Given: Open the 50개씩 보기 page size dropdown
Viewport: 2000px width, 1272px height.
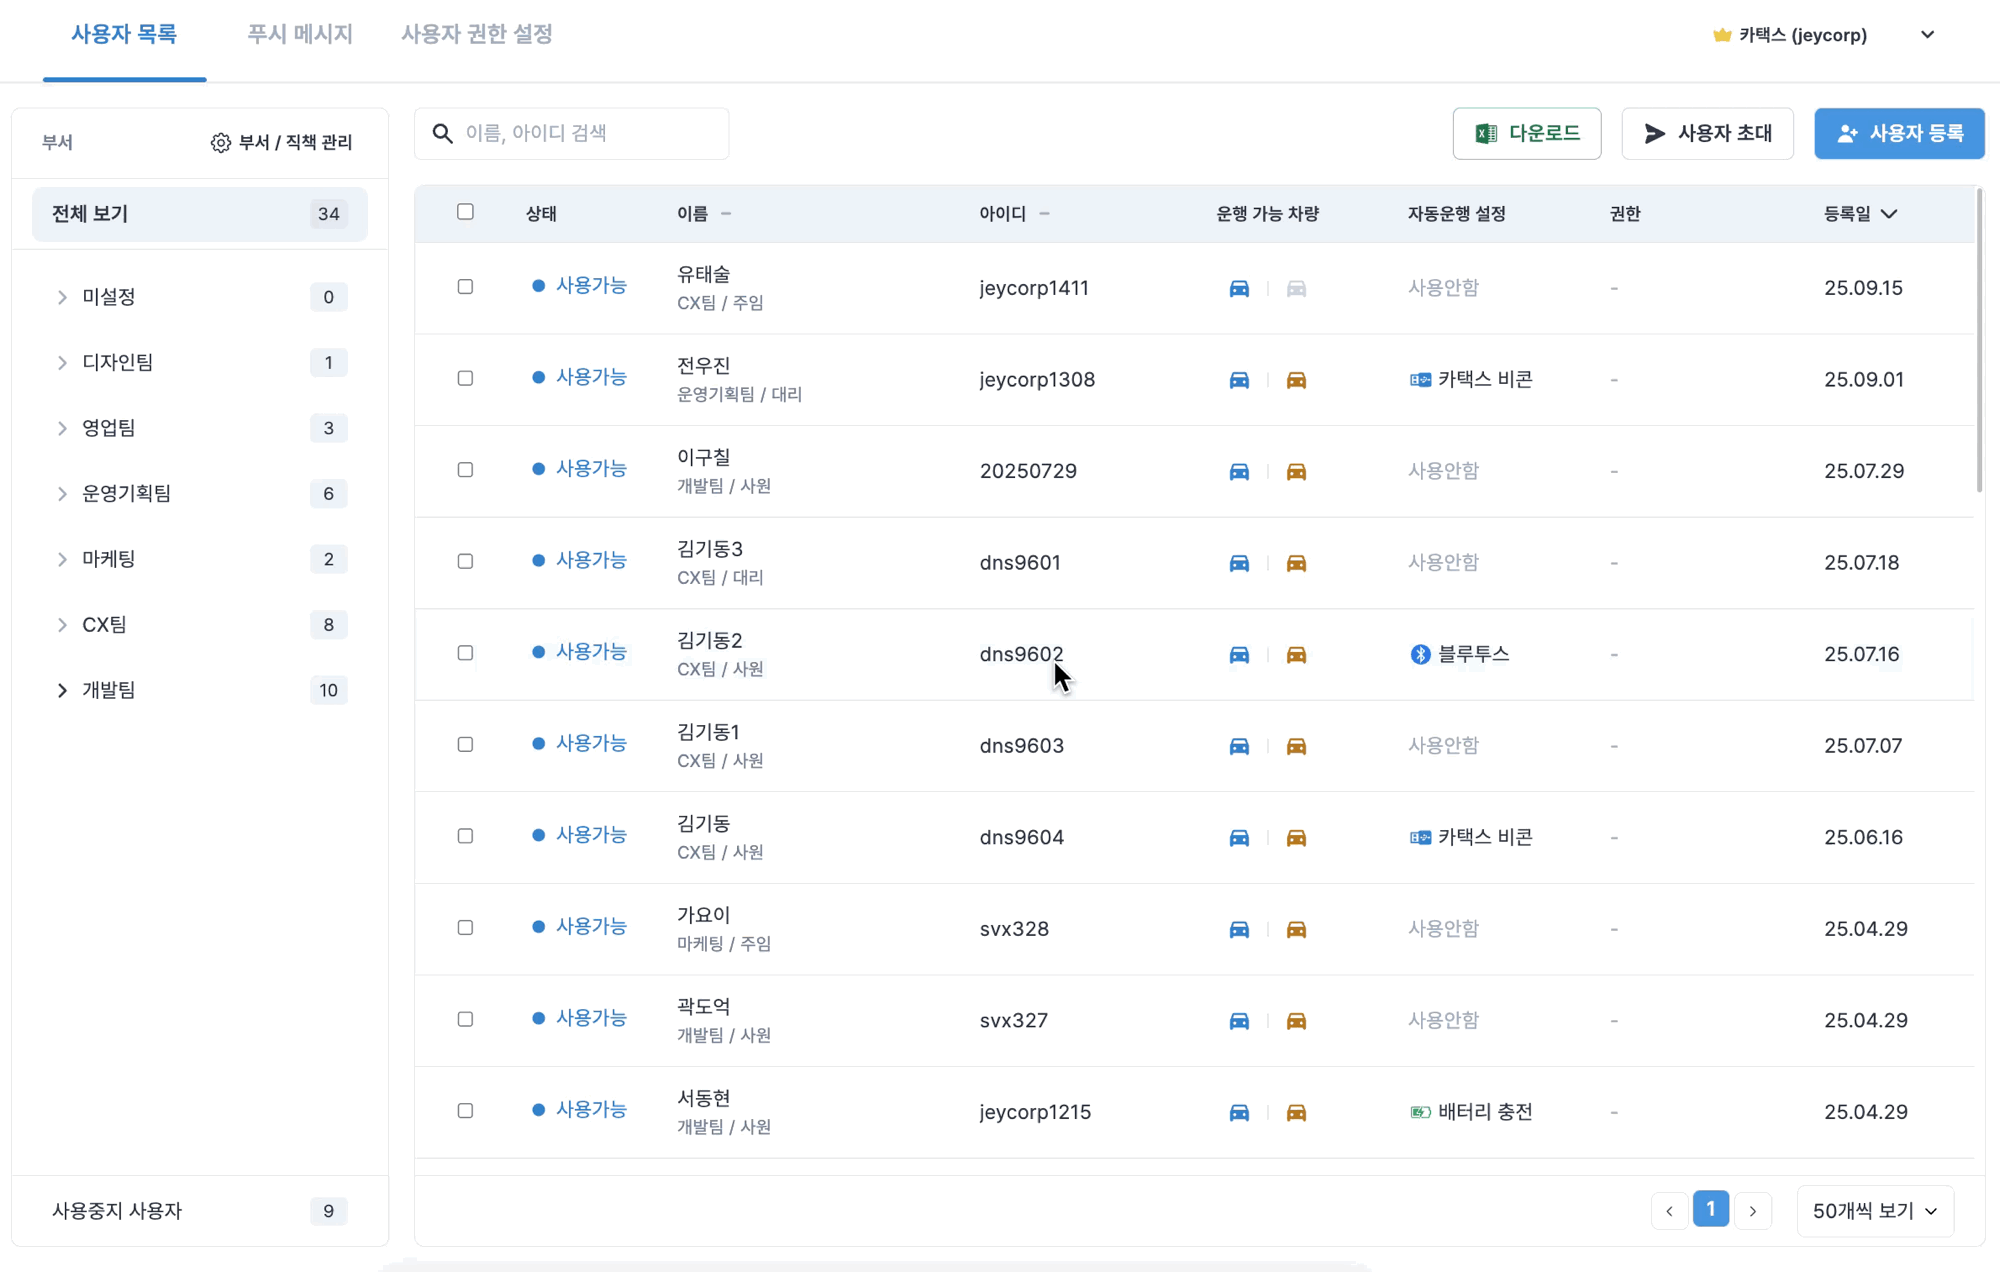Looking at the screenshot, I should [x=1875, y=1211].
